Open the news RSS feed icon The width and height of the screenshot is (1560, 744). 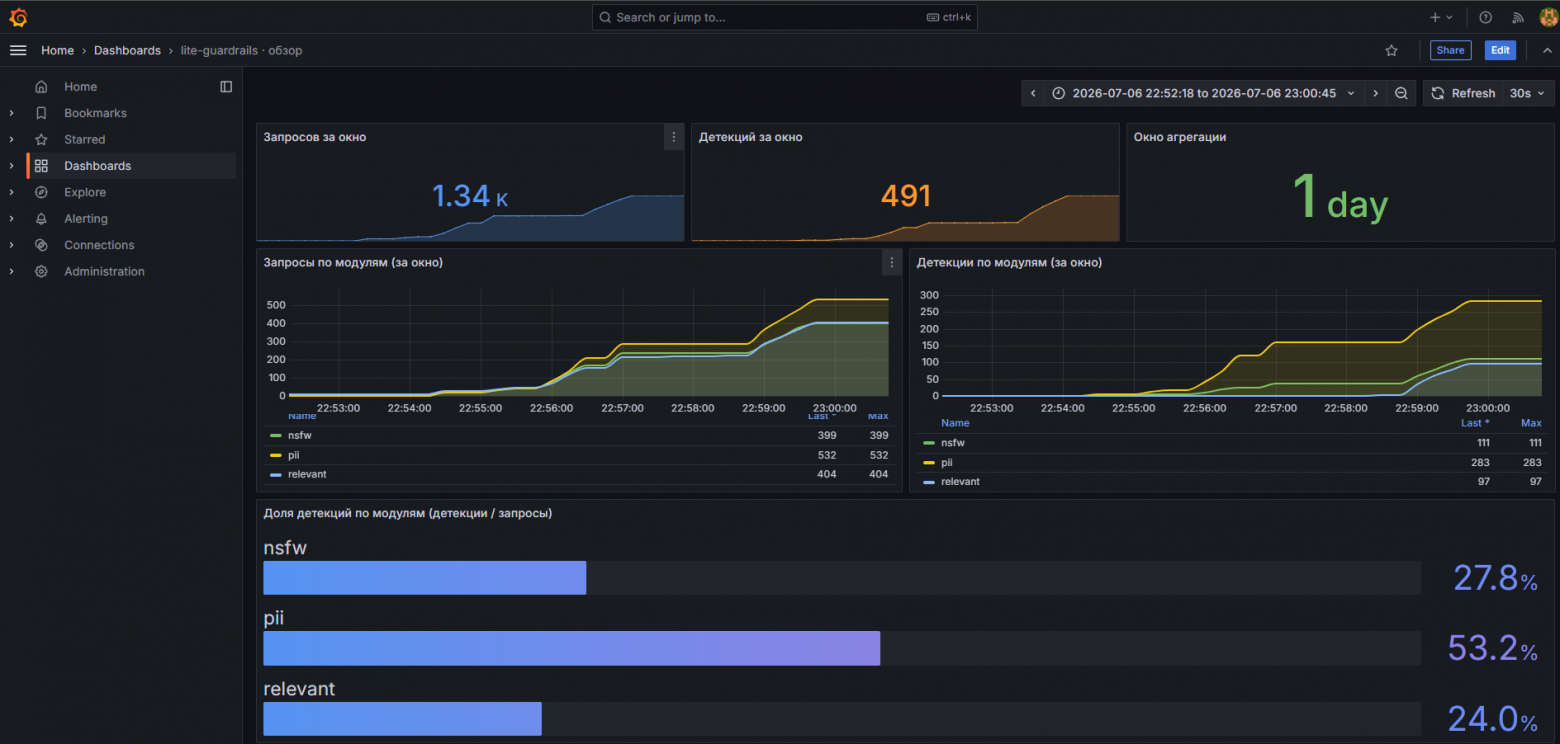click(1517, 17)
